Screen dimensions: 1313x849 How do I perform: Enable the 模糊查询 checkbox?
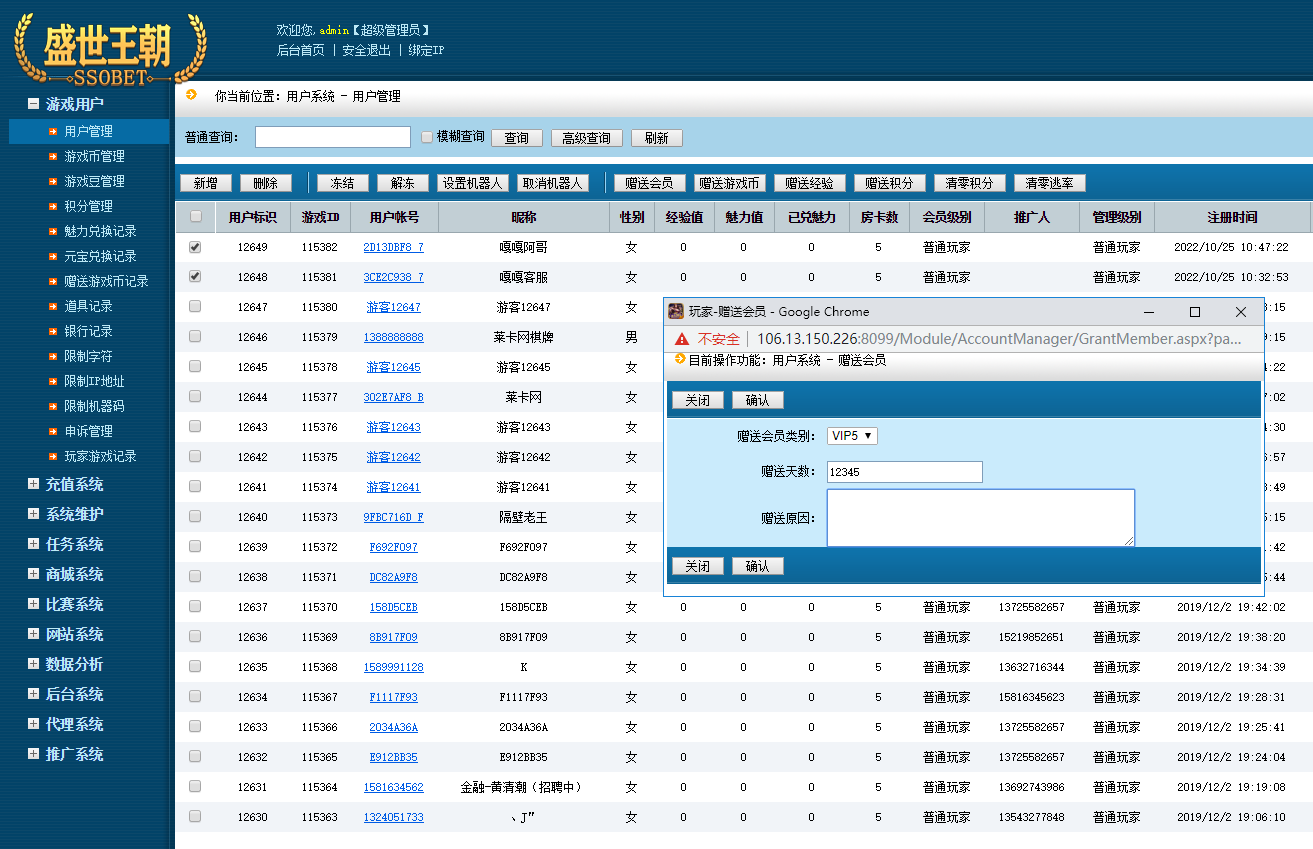pos(427,136)
